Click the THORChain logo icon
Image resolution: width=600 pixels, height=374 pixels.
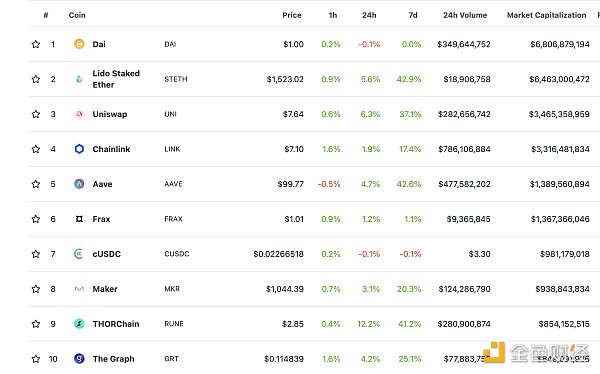(x=79, y=324)
